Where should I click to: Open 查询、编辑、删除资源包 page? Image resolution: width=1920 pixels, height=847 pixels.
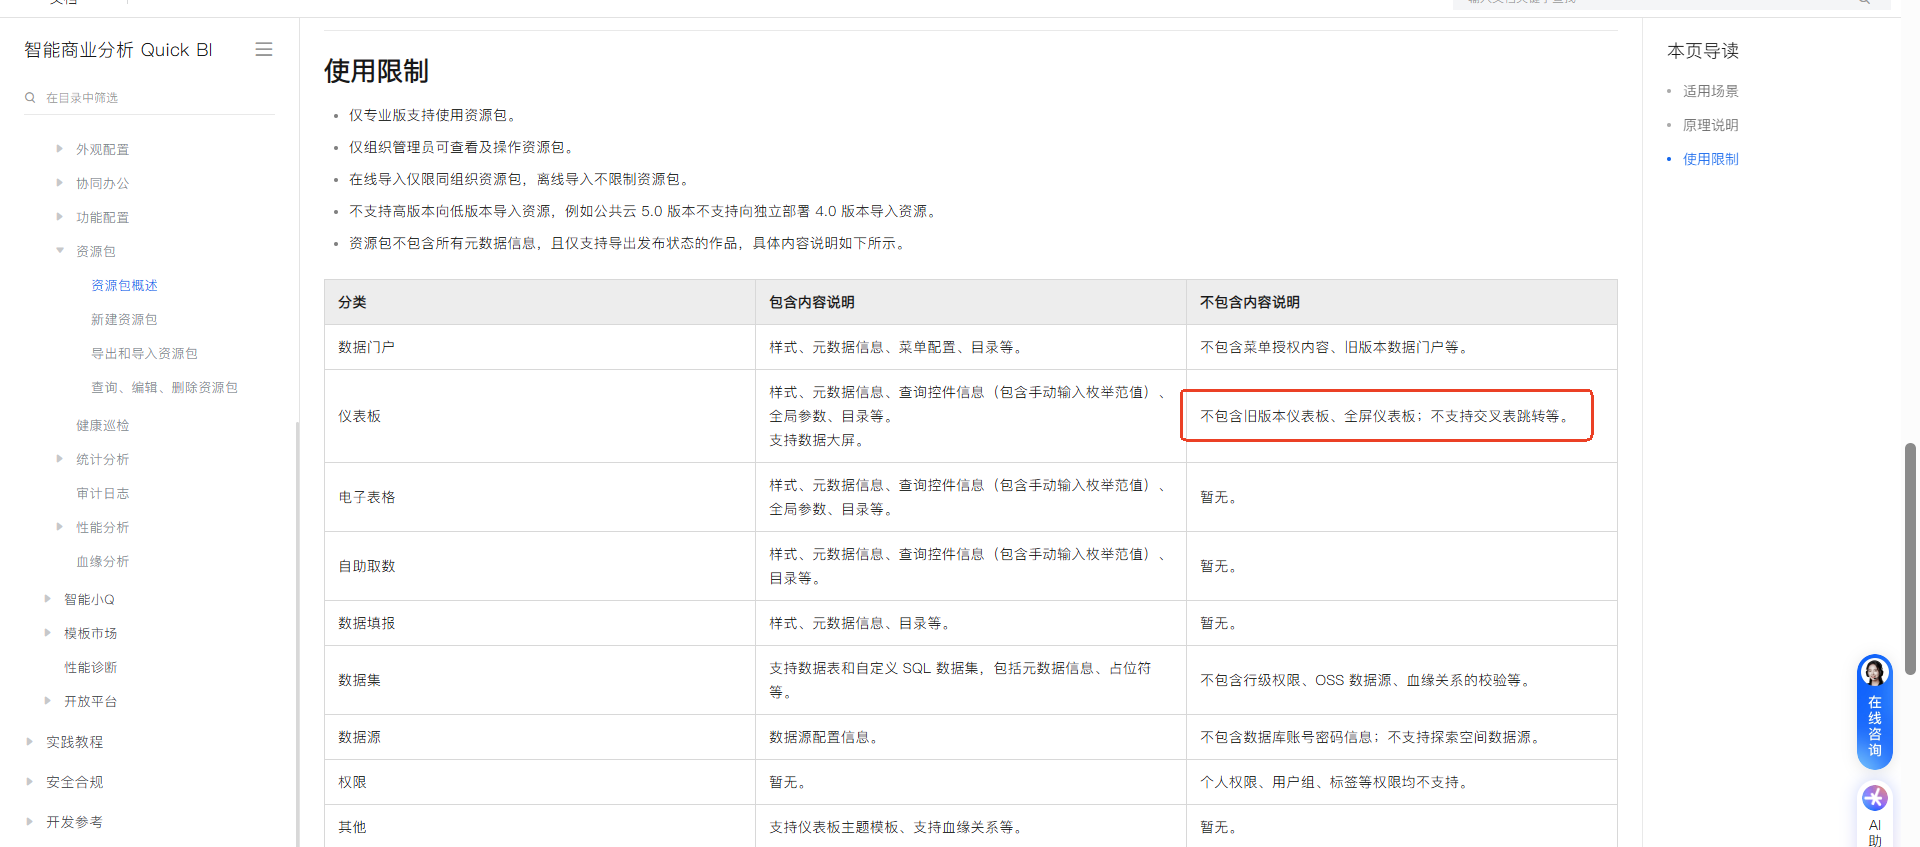click(x=164, y=387)
